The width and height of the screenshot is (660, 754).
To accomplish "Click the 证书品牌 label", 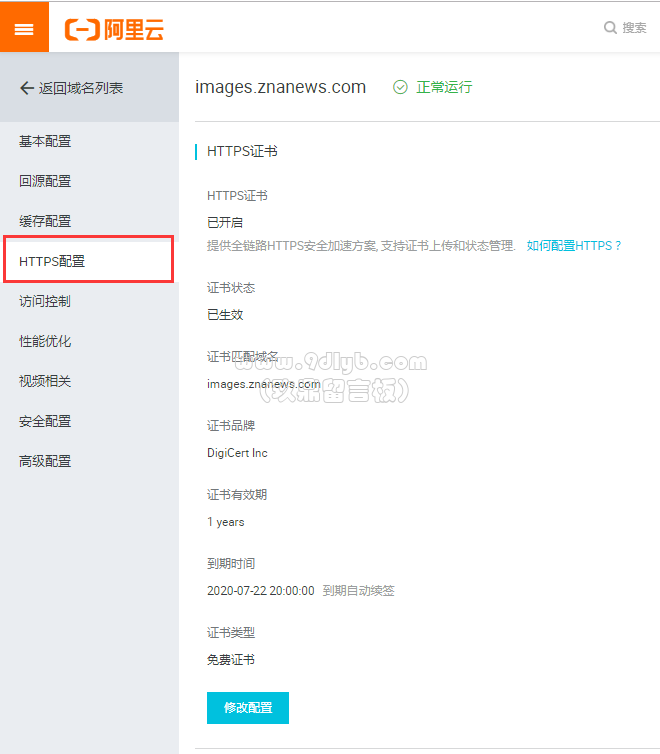I will pyautogui.click(x=231, y=426).
